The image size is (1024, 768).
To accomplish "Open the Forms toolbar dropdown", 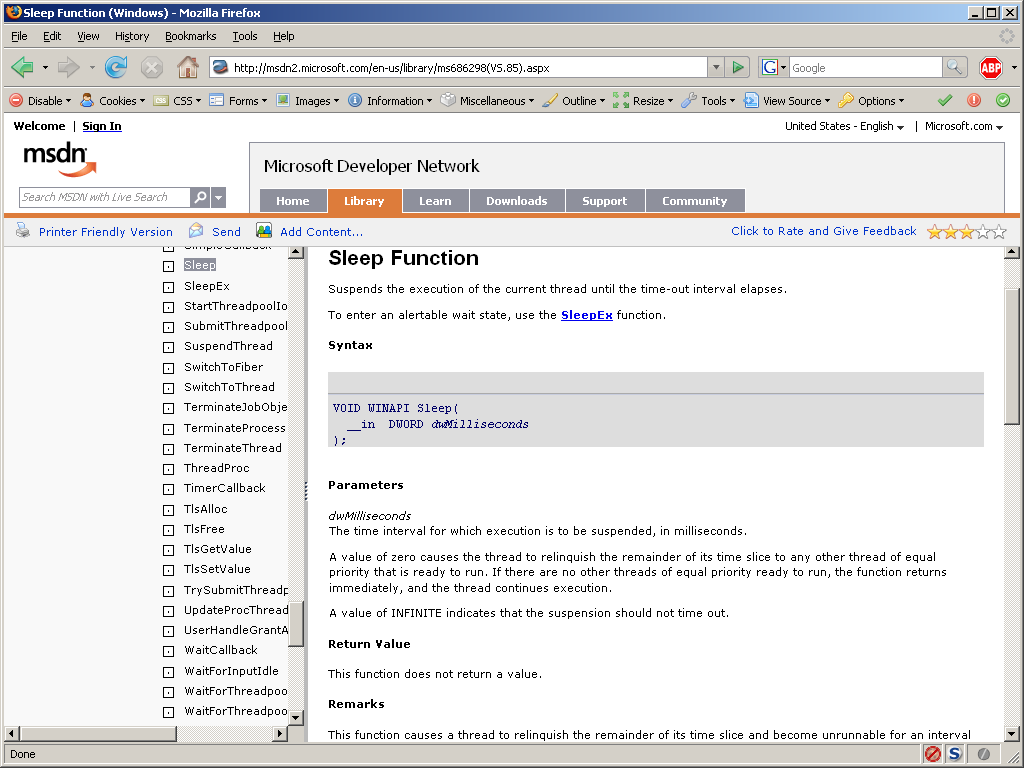I will point(238,101).
